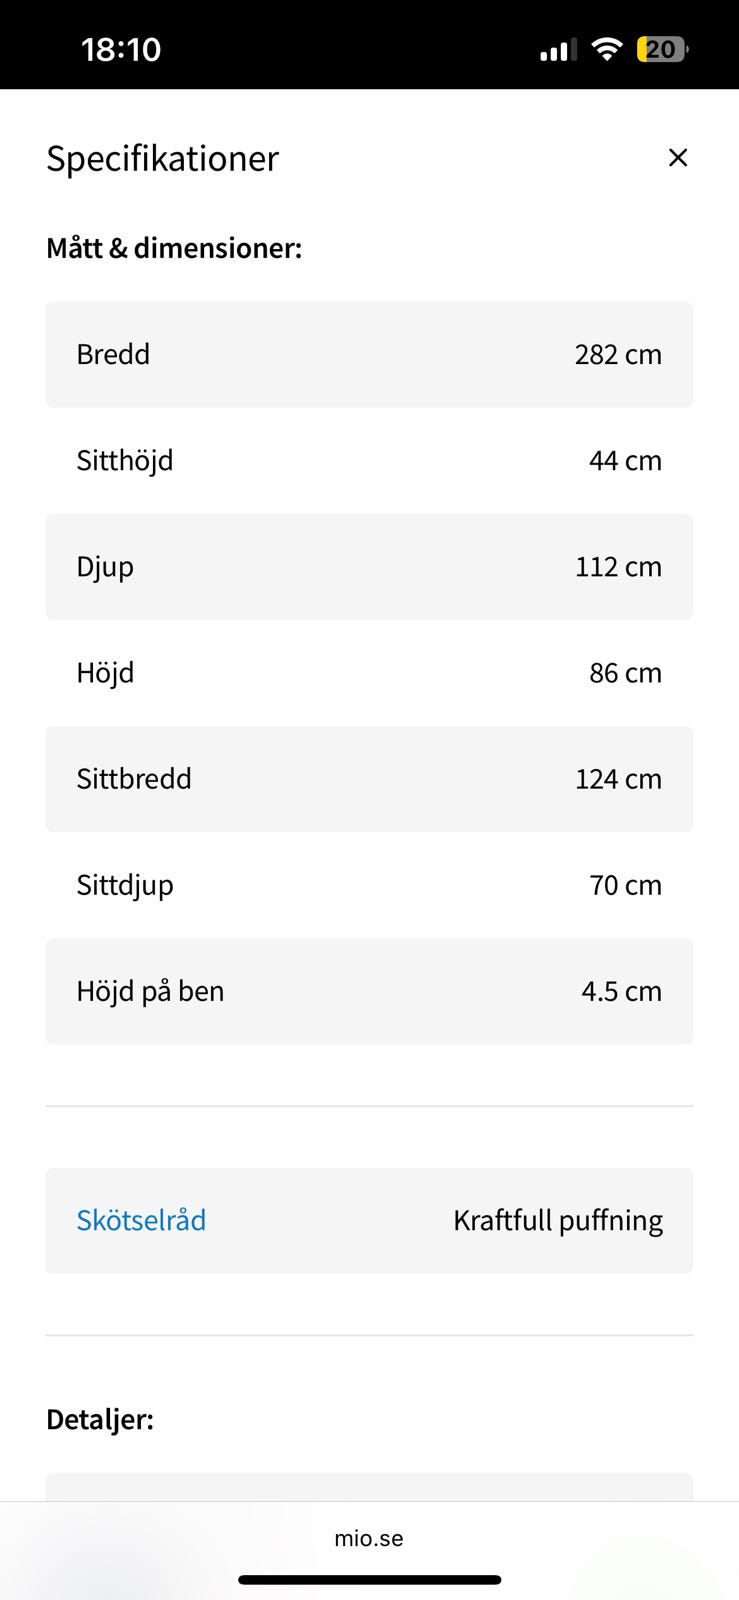This screenshot has width=739, height=1600.
Task: Select the Höjd på ben row
Action: (x=369, y=991)
